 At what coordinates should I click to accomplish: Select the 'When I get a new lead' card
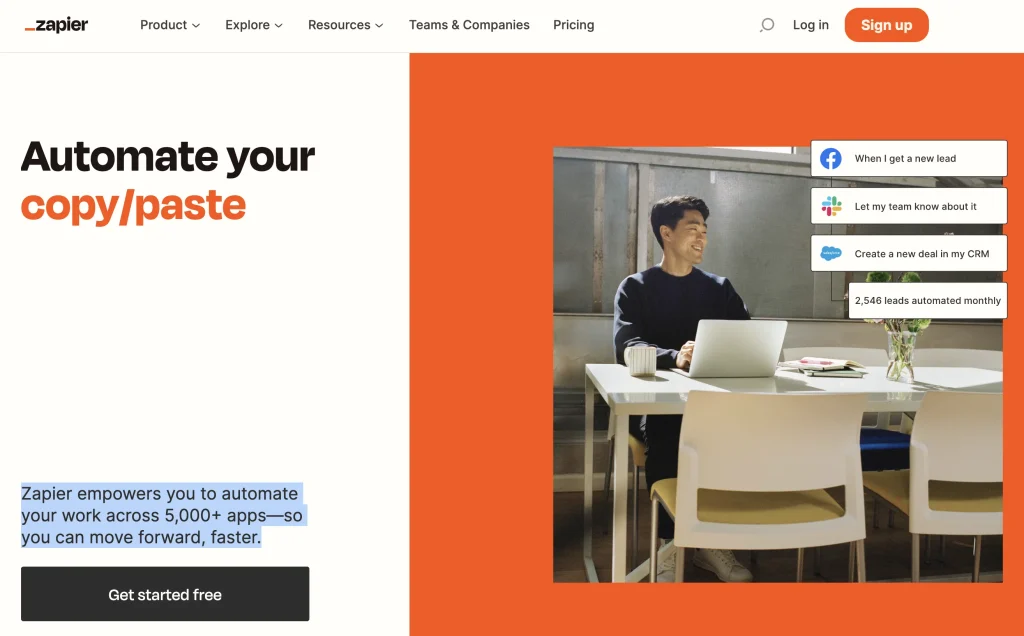pos(908,157)
